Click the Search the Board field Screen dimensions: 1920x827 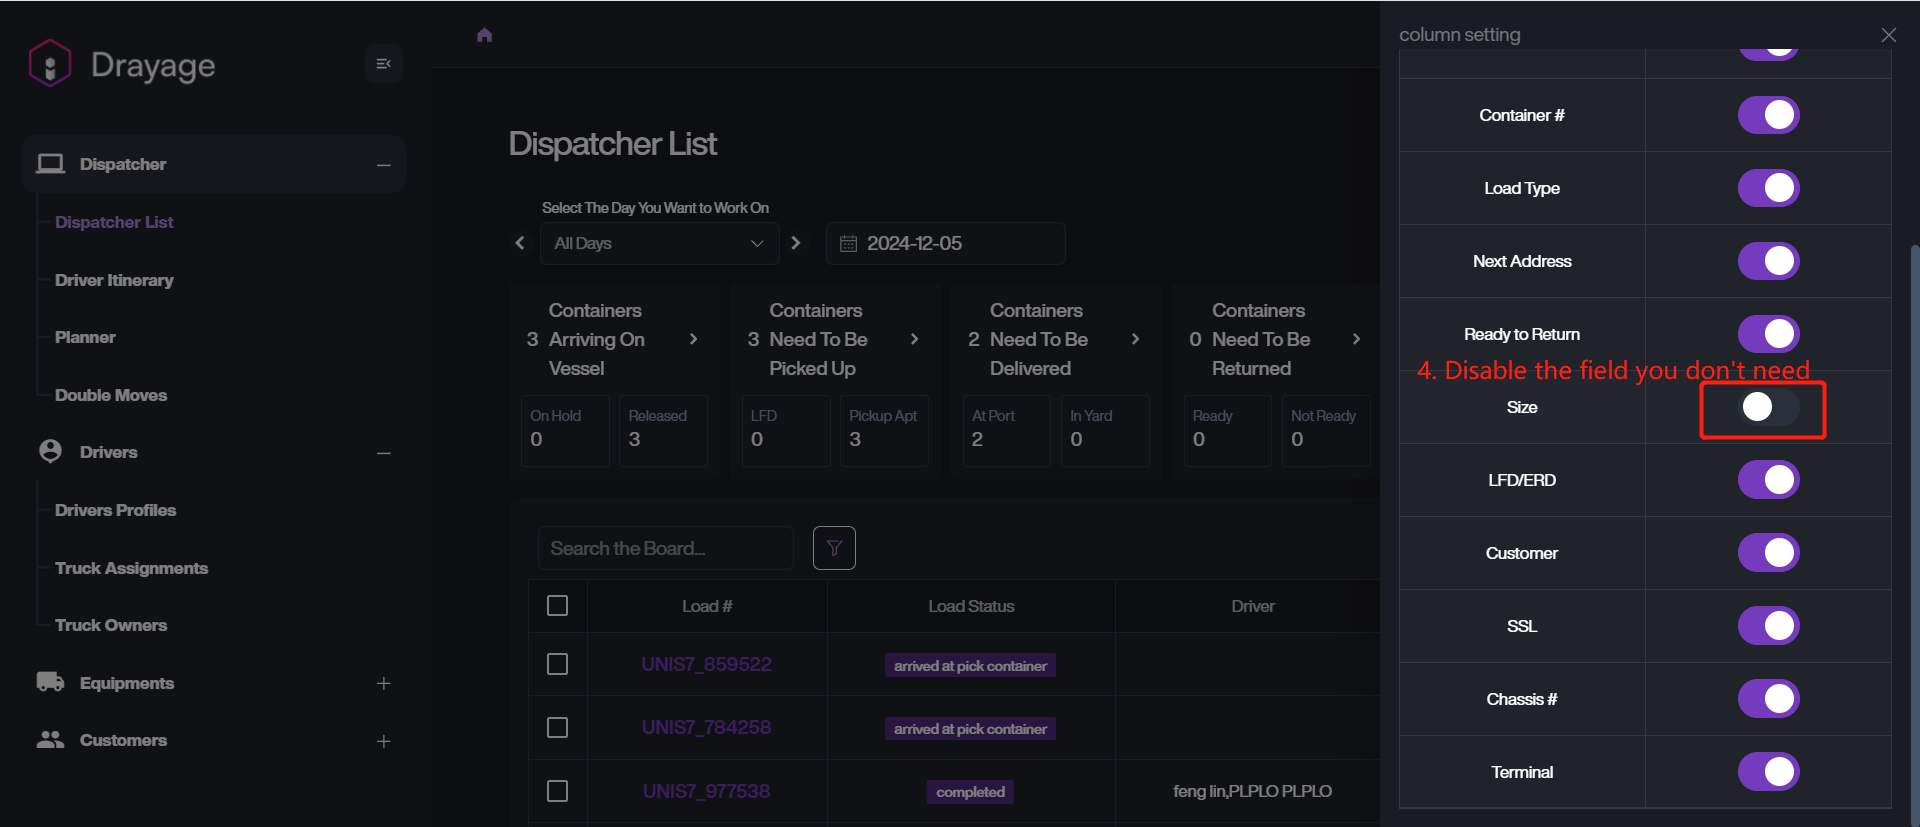(x=665, y=548)
